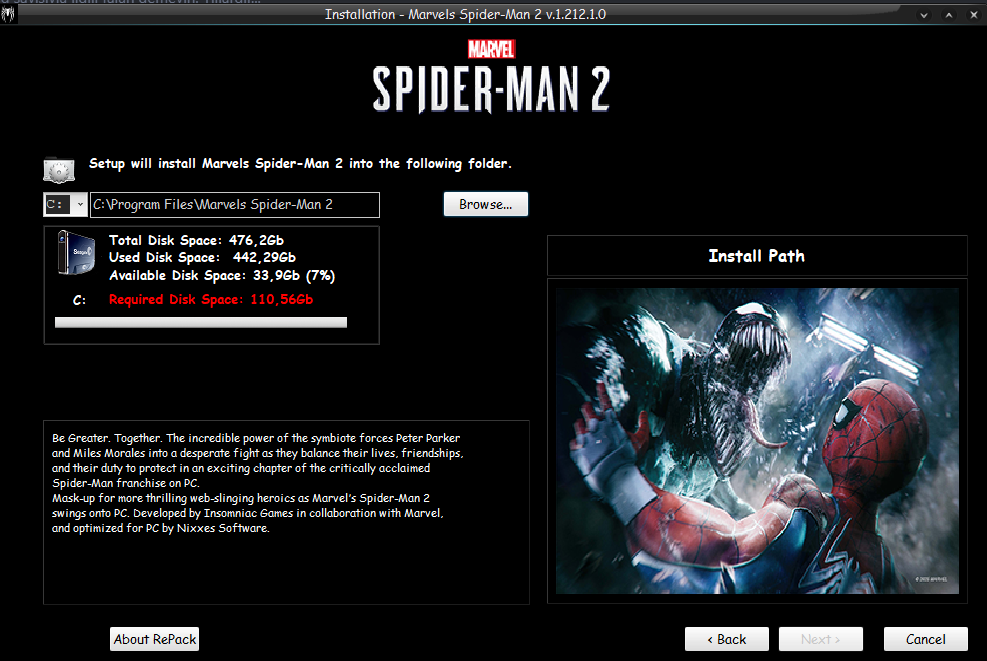Image resolution: width=987 pixels, height=661 pixels.
Task: Go back with the < Back button
Action: [726, 639]
